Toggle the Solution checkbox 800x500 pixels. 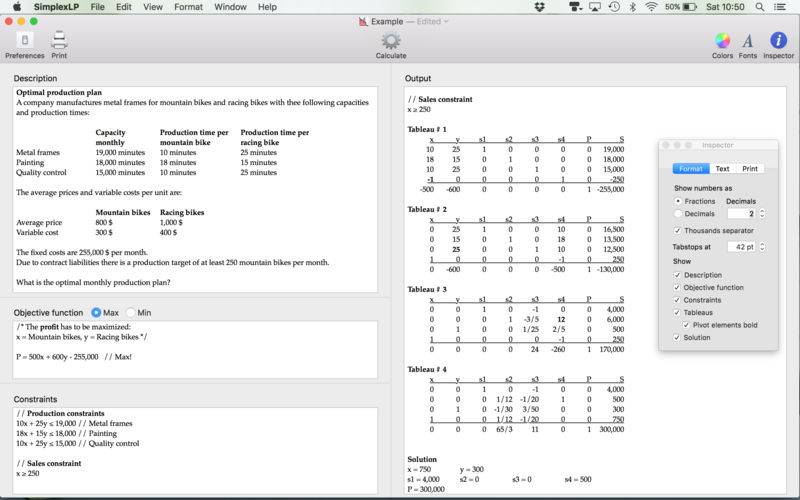678,337
